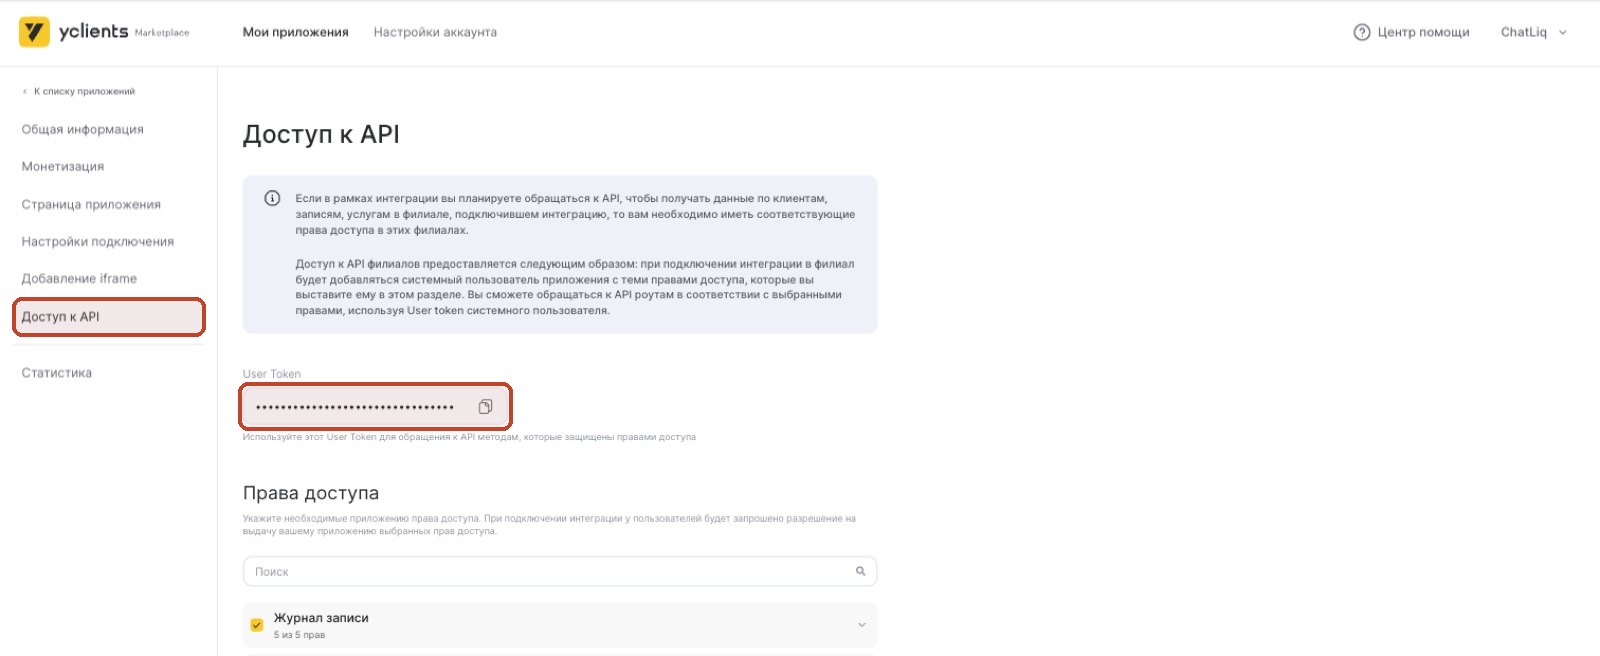Click the help center question mark icon
This screenshot has width=1600, height=656.
[x=1361, y=32]
